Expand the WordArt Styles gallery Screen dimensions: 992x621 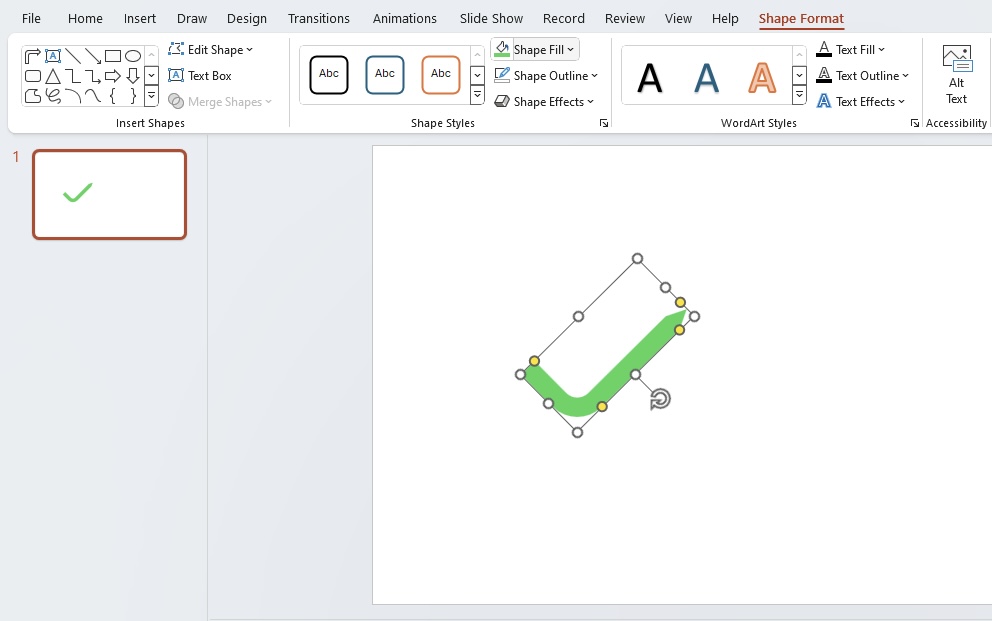(800, 95)
